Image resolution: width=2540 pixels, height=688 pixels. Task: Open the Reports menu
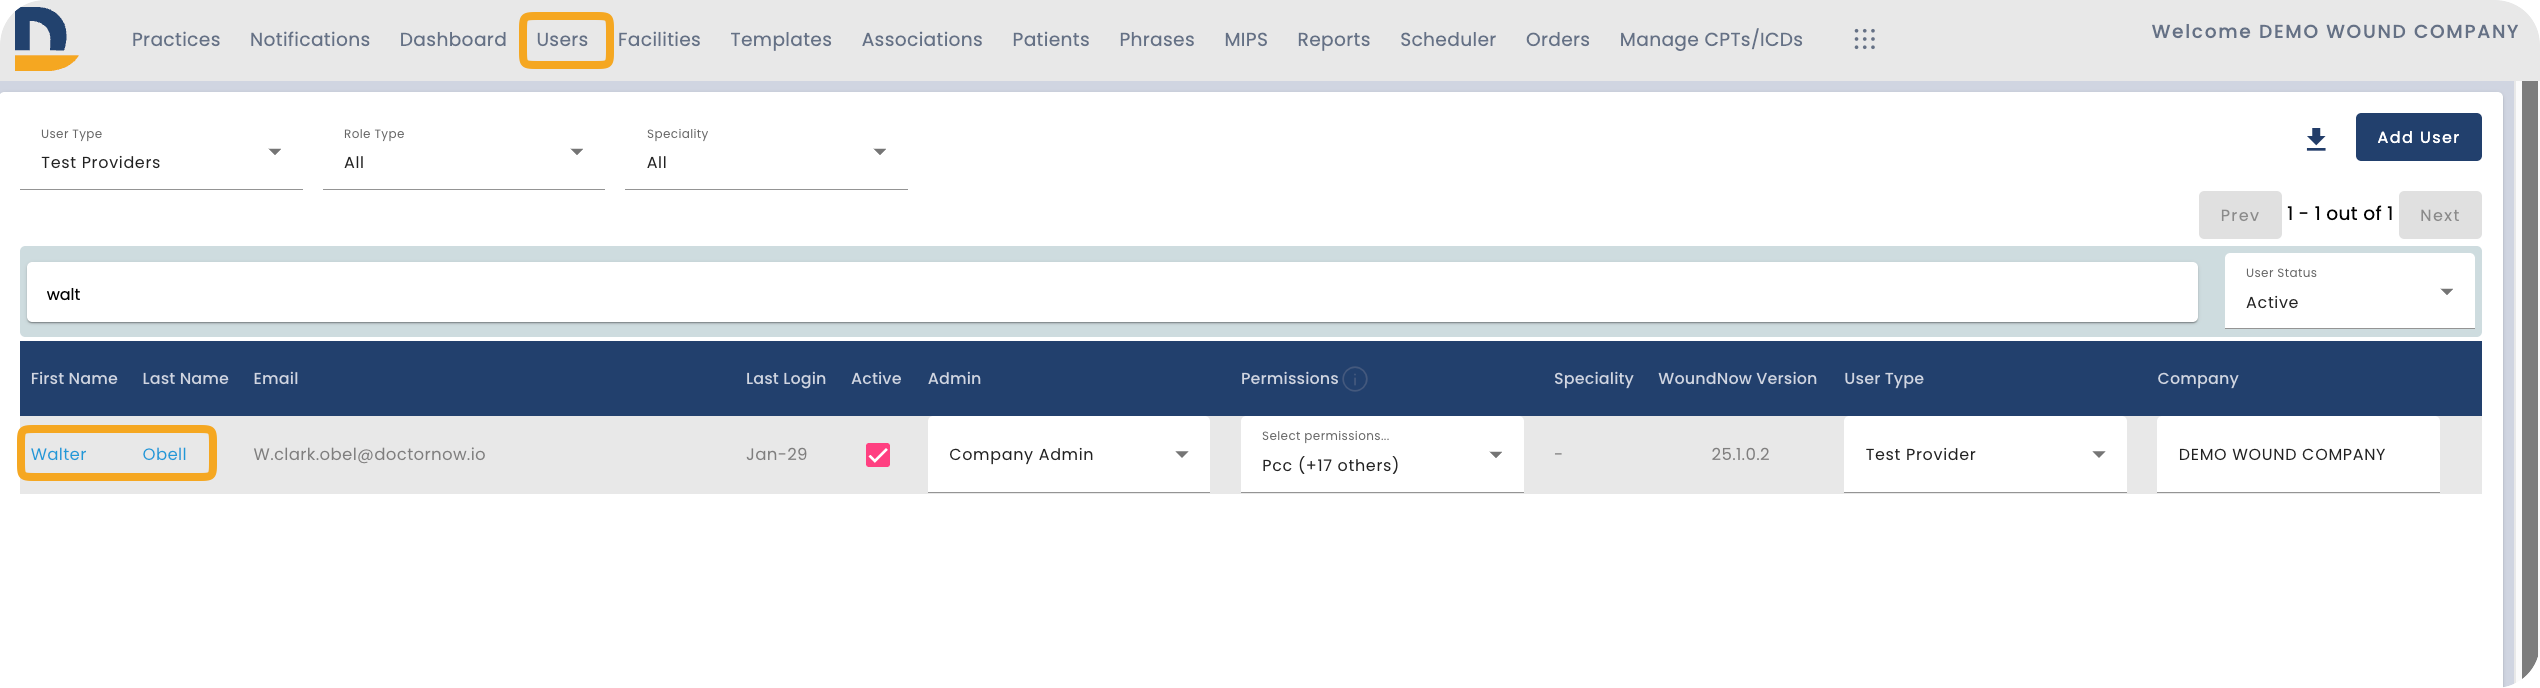pyautogui.click(x=1334, y=39)
